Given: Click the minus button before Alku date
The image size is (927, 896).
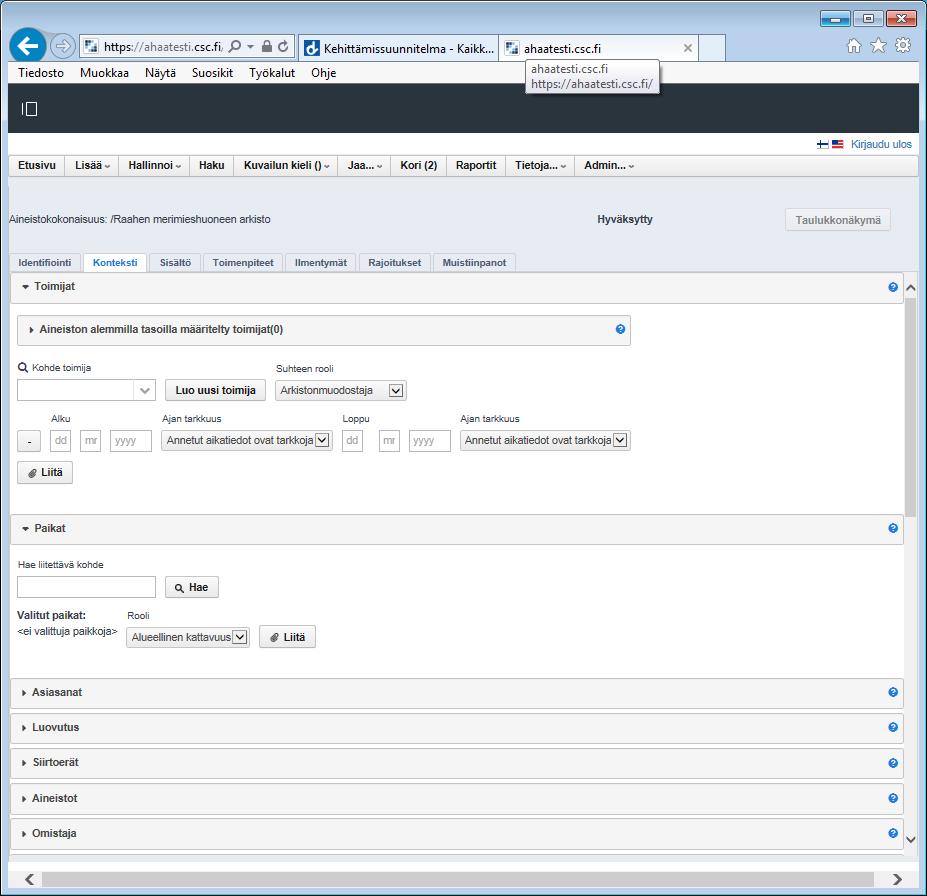Looking at the screenshot, I should click(29, 441).
